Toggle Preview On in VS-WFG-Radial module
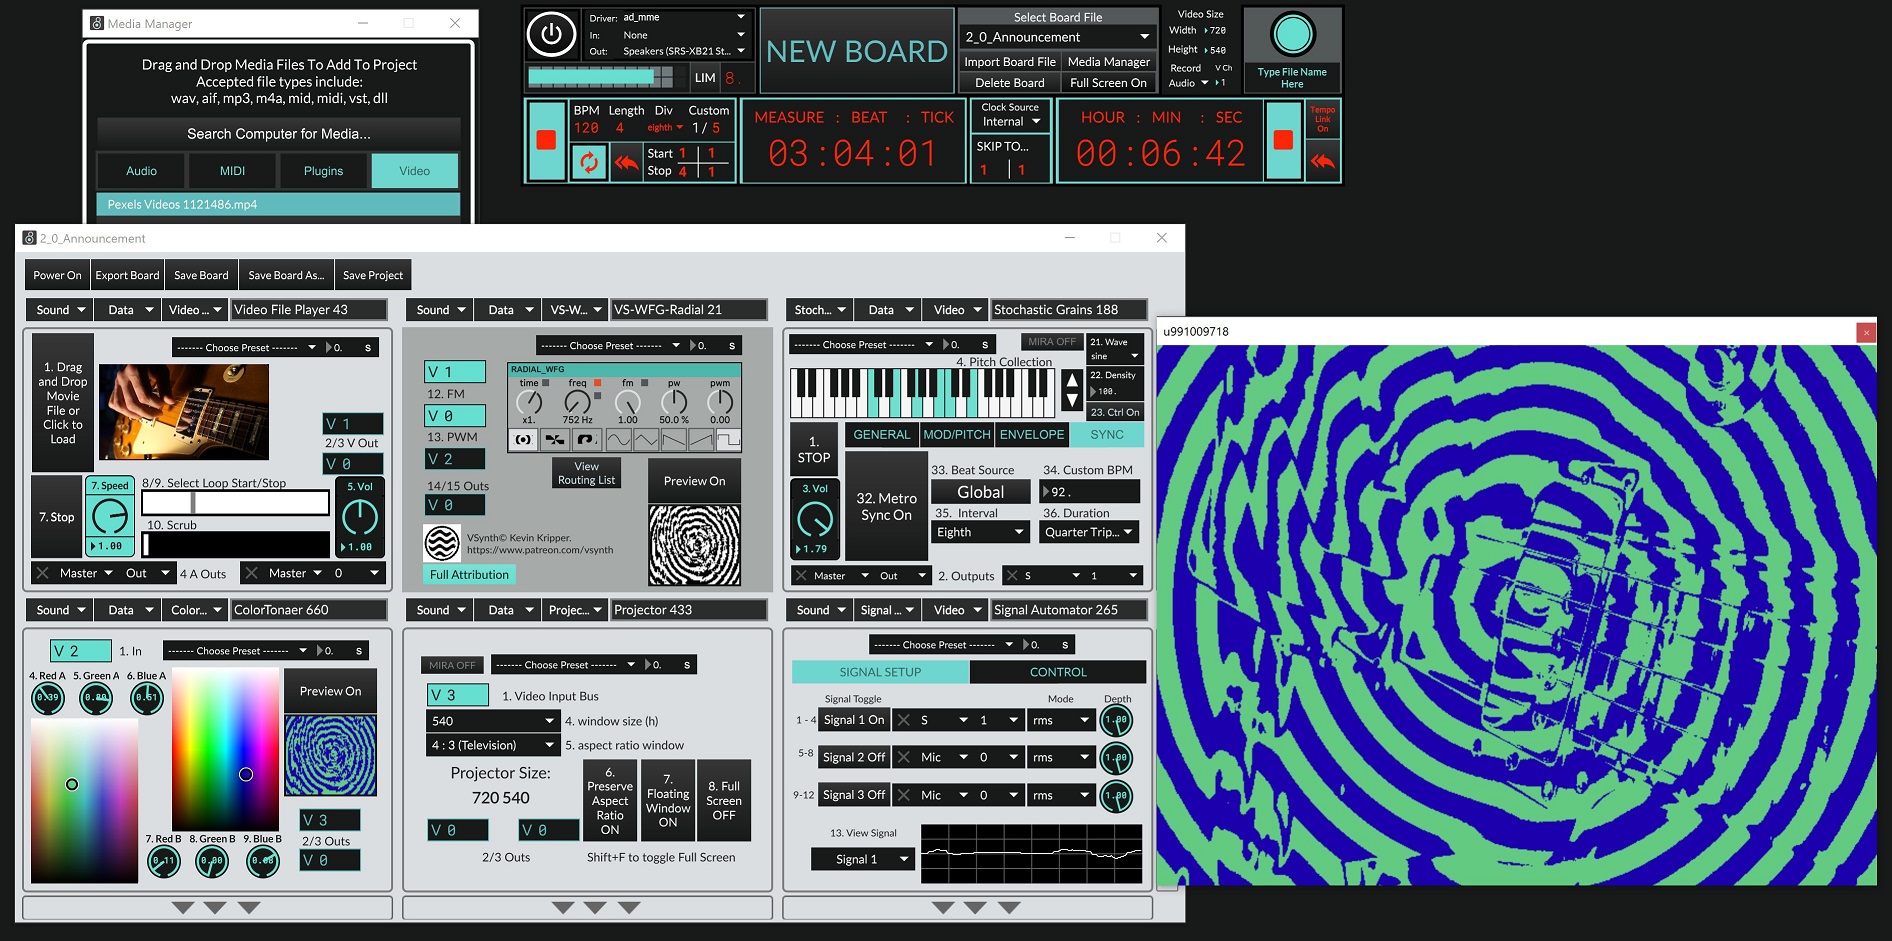The image size is (1892, 941). tap(695, 481)
